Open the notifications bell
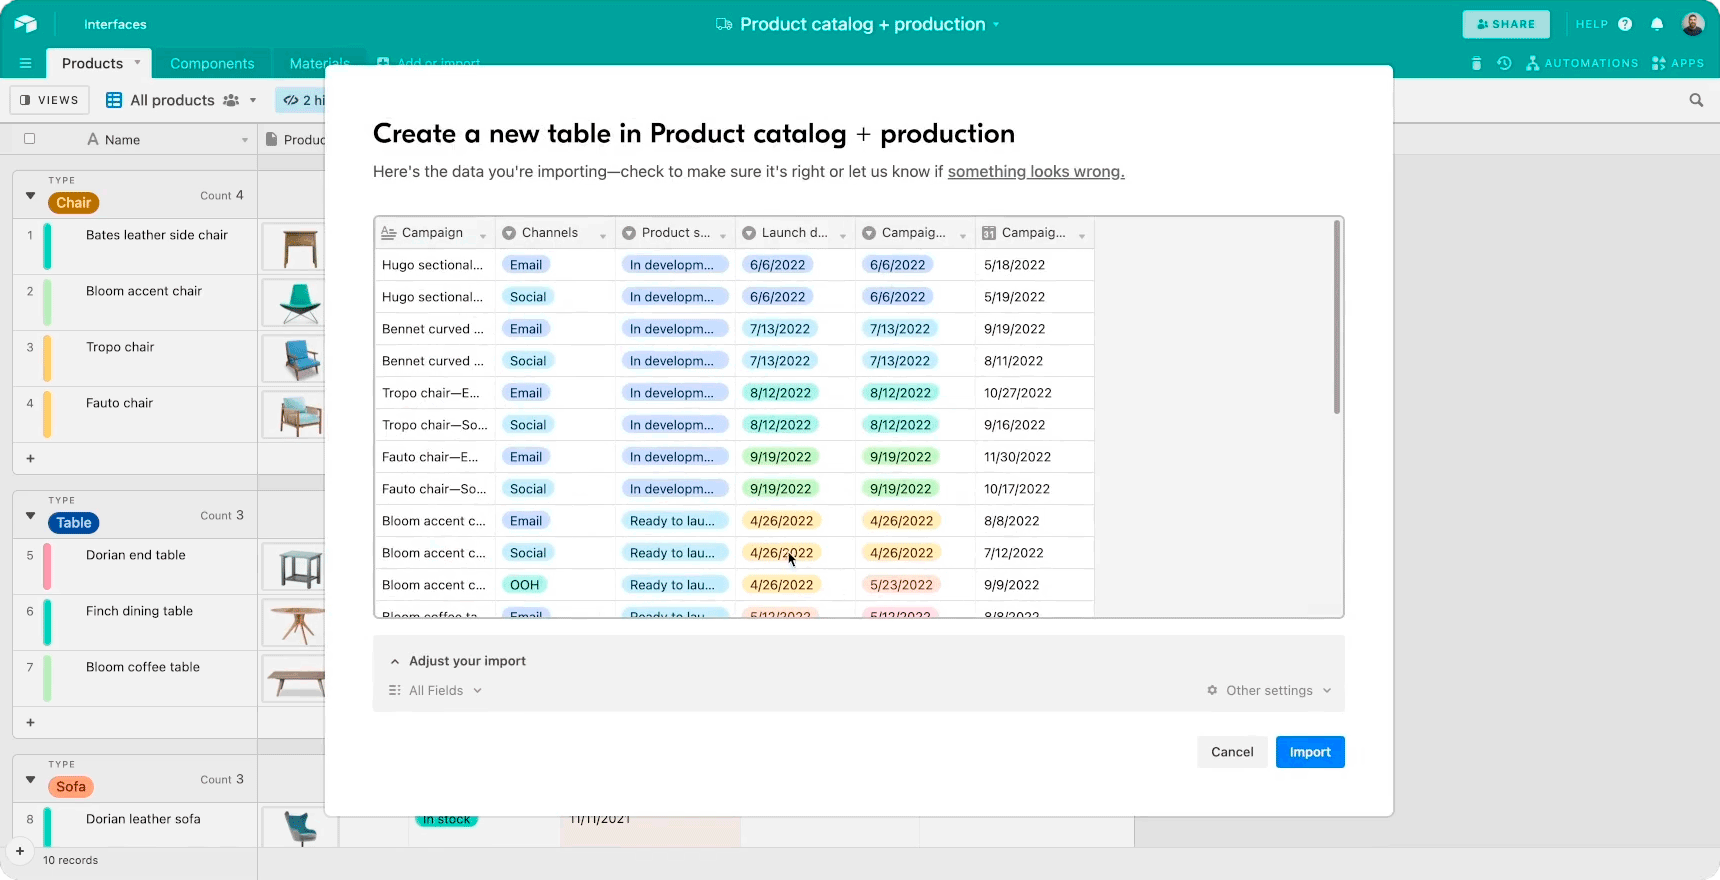Screen dimensions: 1720x880 (x=1657, y=24)
